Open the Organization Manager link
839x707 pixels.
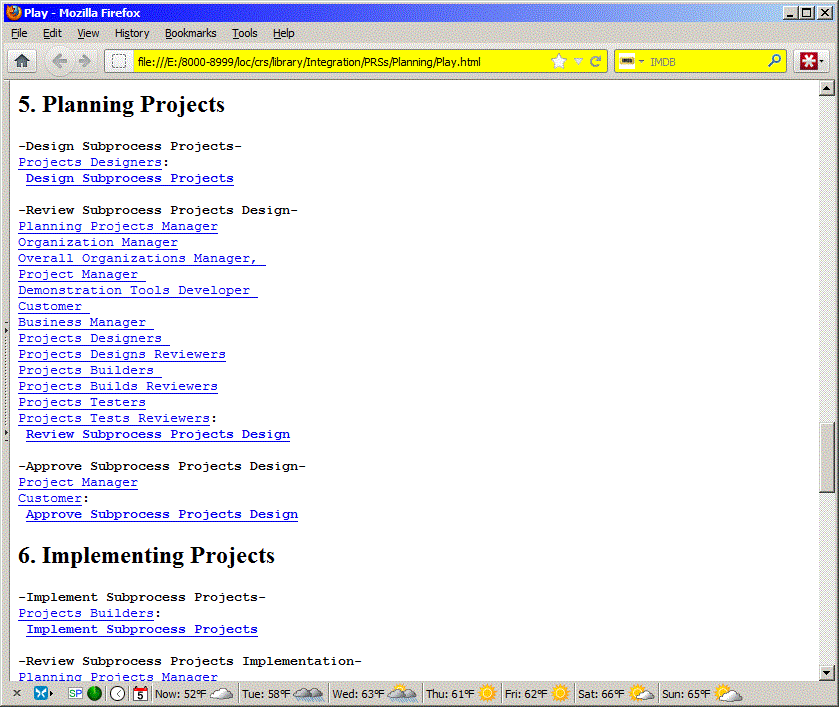tap(98, 242)
